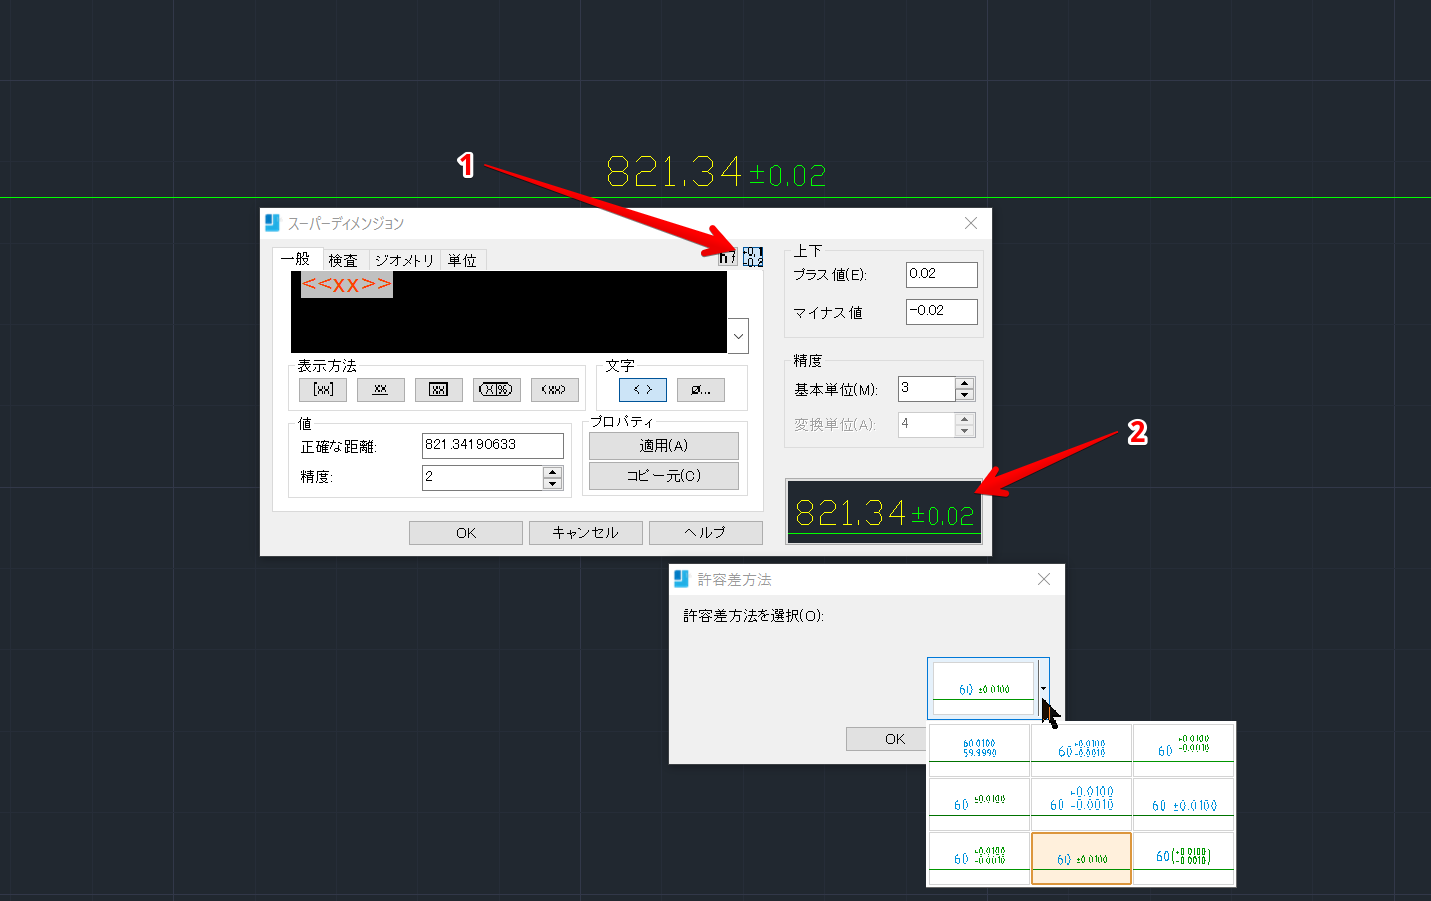Click the ヘルプ button

point(706,533)
